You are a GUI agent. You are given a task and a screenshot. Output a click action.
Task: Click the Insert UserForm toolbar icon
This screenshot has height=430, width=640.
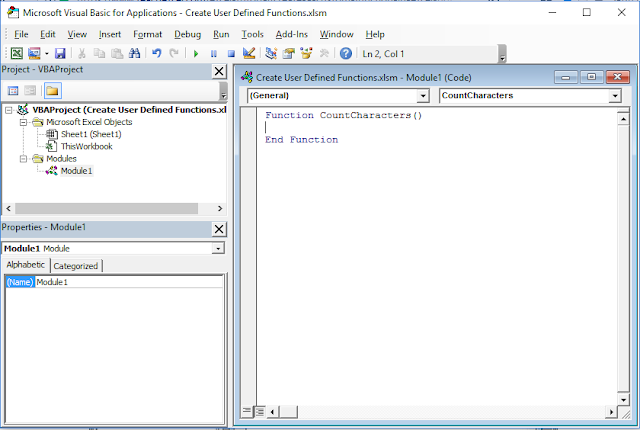(34, 53)
